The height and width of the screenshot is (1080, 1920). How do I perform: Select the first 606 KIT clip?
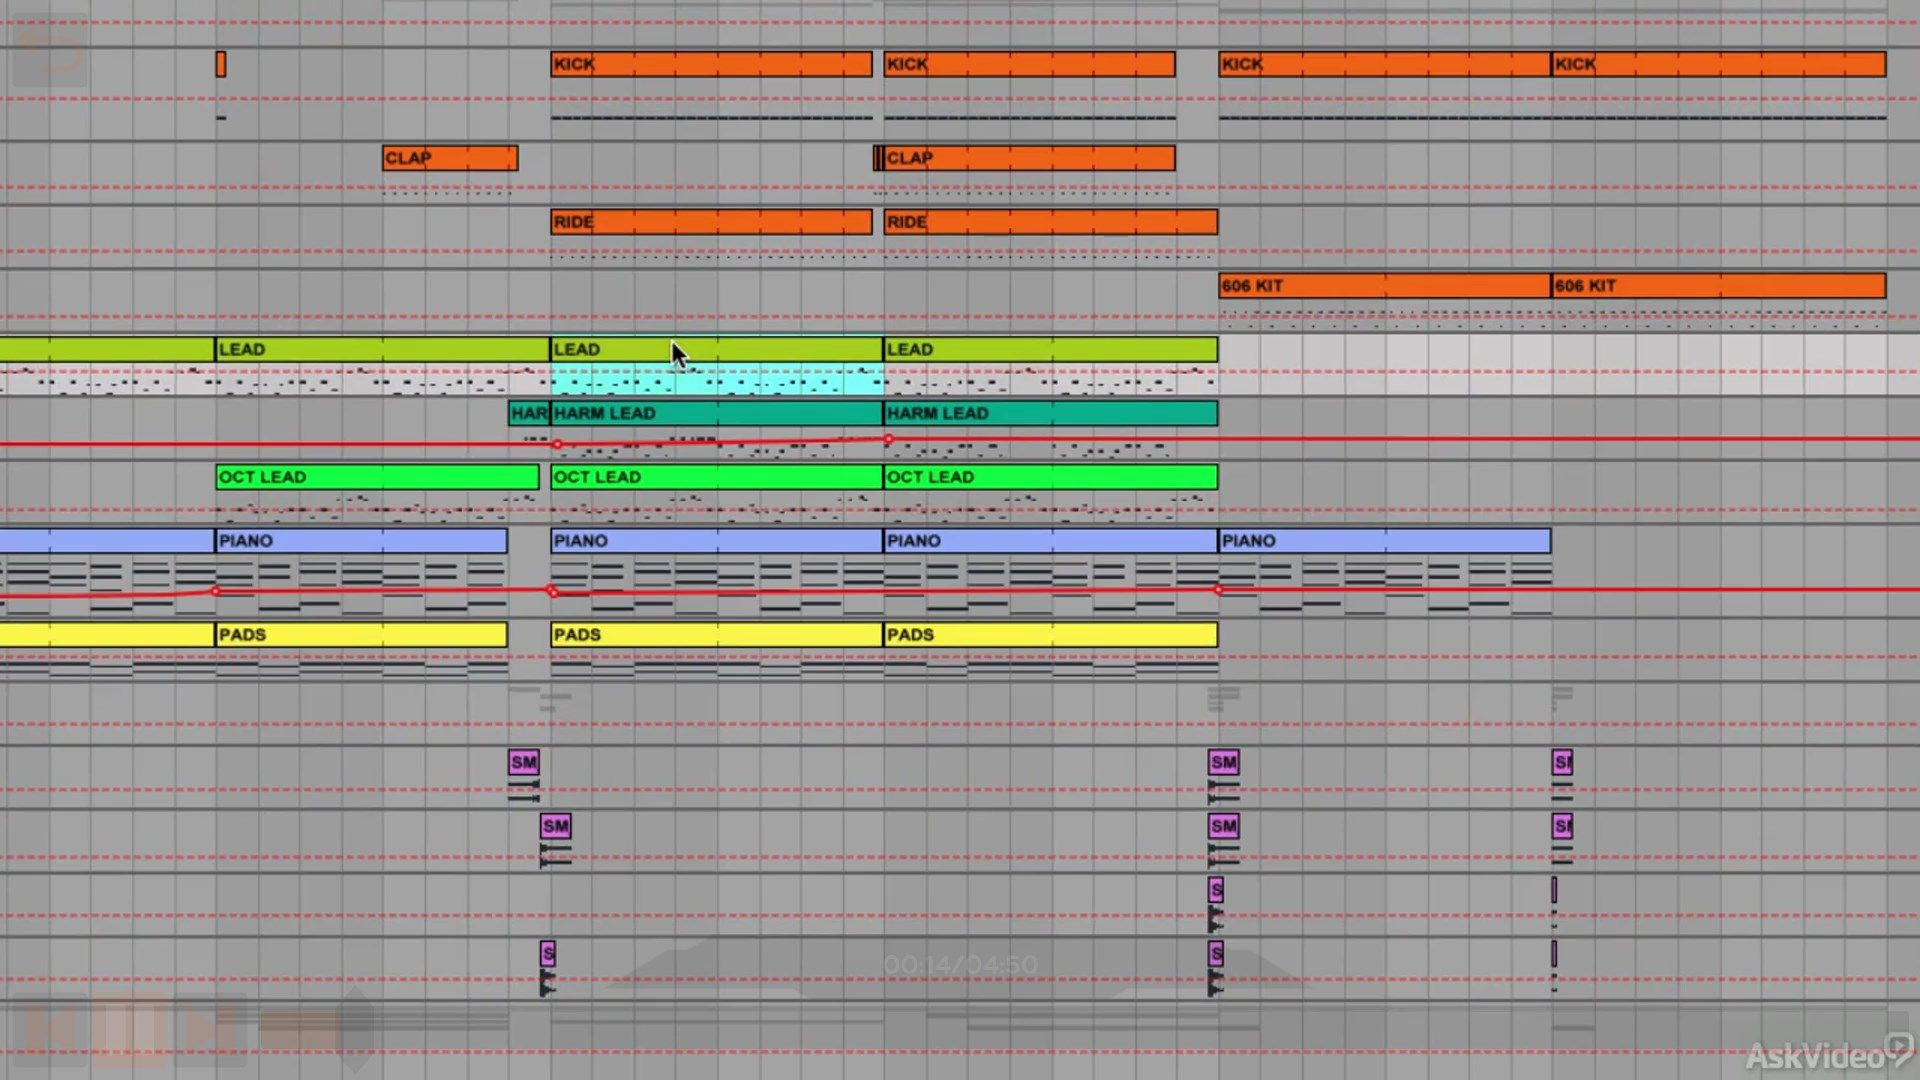(x=1384, y=286)
